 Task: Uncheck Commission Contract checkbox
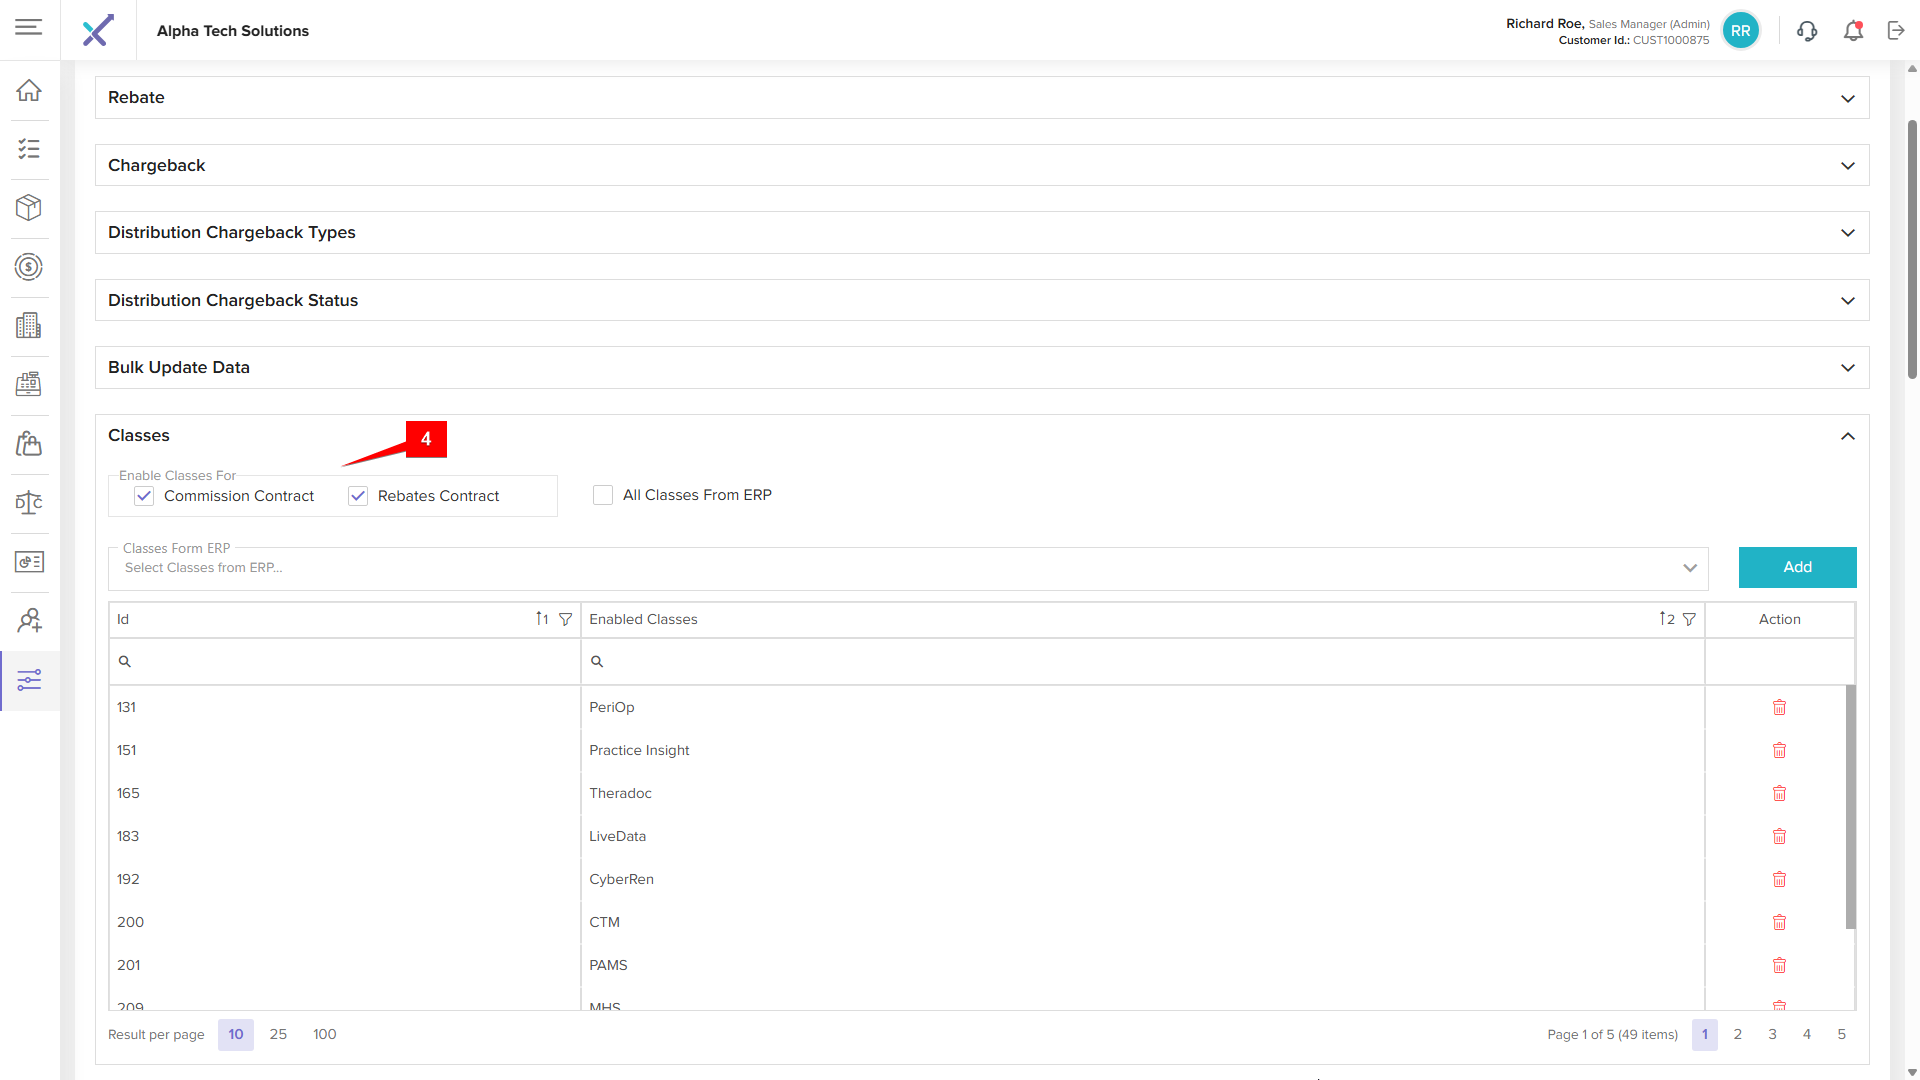coord(144,496)
